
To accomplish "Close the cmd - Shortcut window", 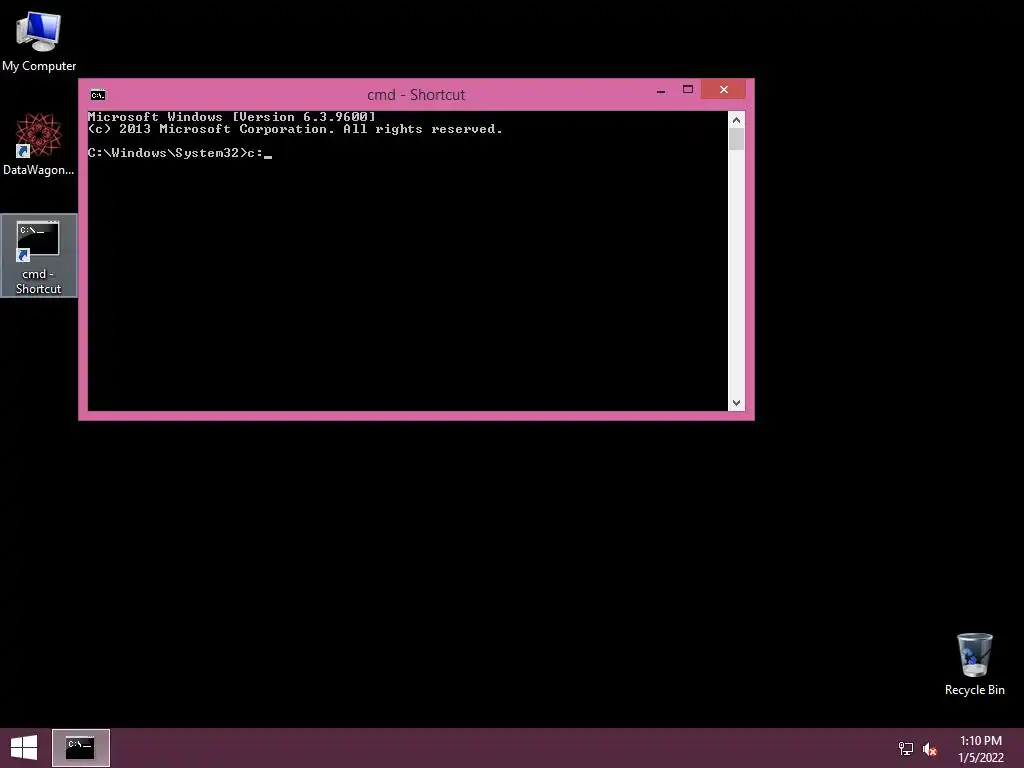I will pos(724,89).
